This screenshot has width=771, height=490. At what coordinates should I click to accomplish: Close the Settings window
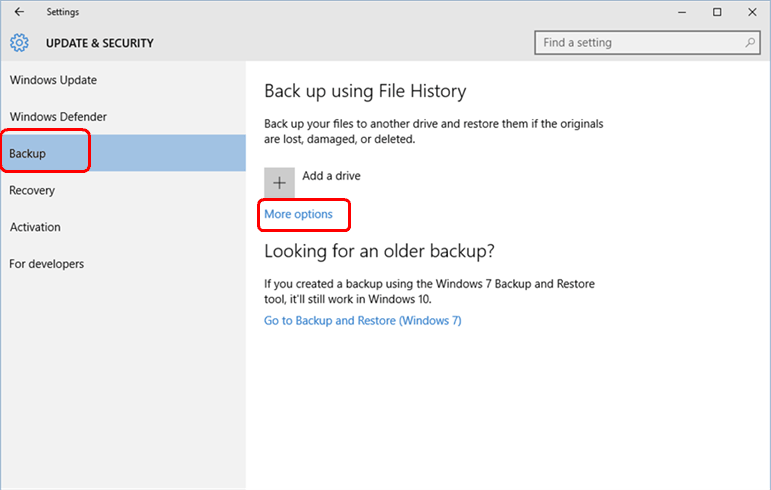[751, 12]
